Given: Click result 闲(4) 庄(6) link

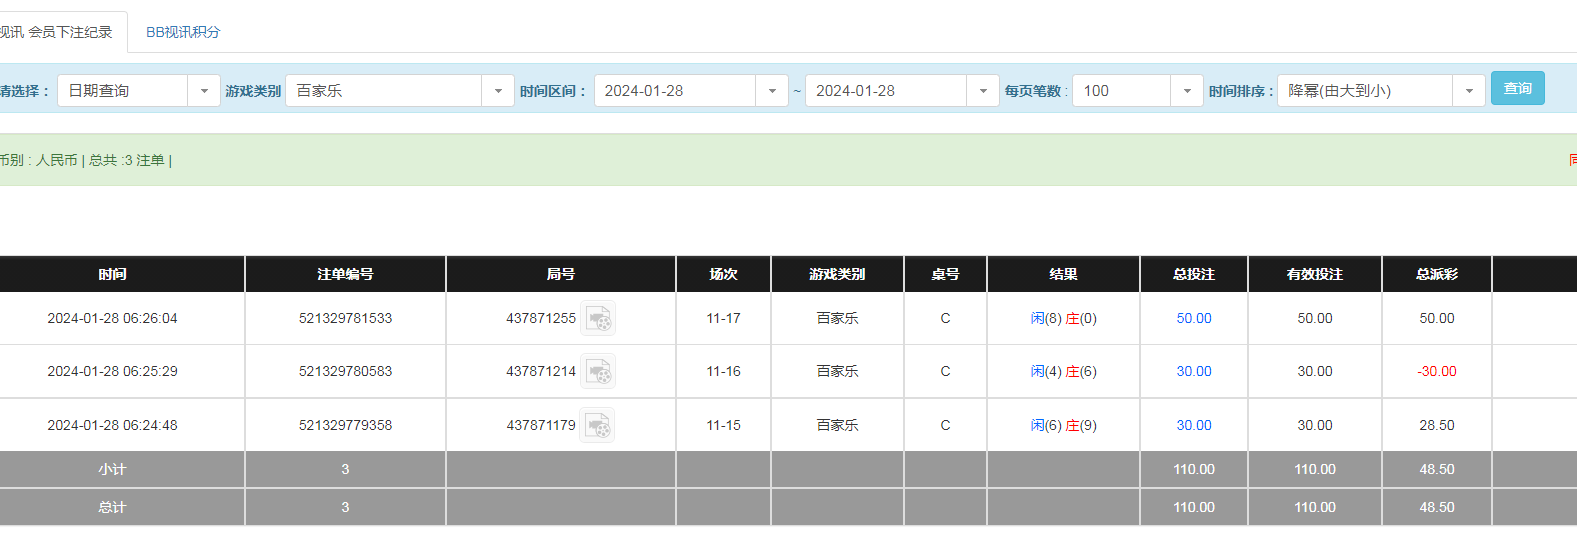Looking at the screenshot, I should (1063, 372).
